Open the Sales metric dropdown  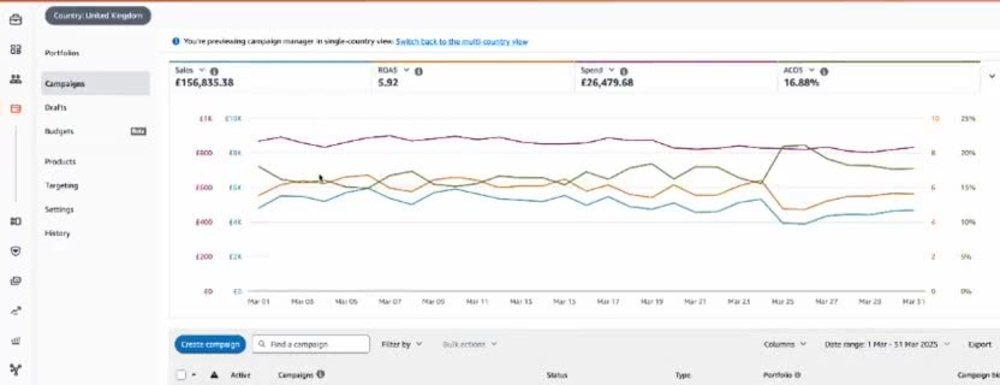coord(202,70)
